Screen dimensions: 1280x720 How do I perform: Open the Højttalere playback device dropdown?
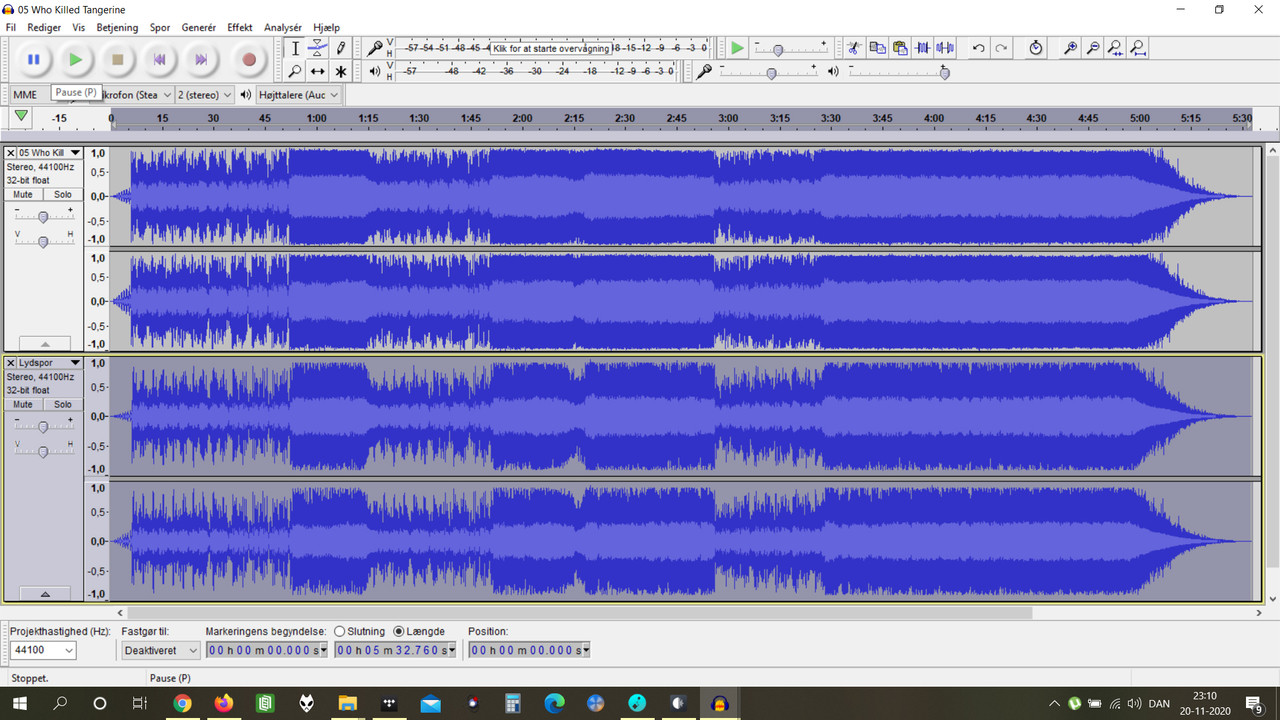click(x=298, y=95)
